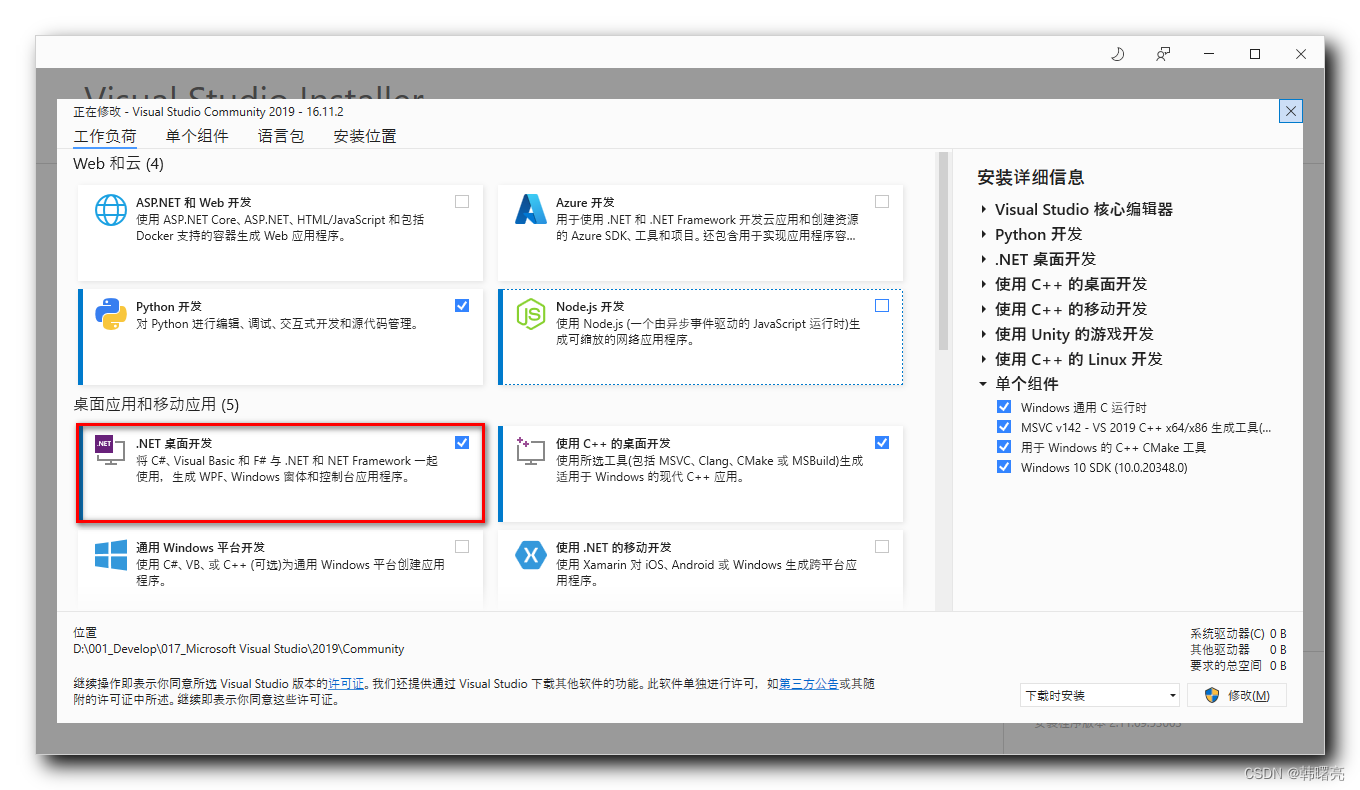This screenshot has height=790, width=1360.
Task: Click the 'Web 和云 (4)' section heading
Action: click(x=119, y=163)
